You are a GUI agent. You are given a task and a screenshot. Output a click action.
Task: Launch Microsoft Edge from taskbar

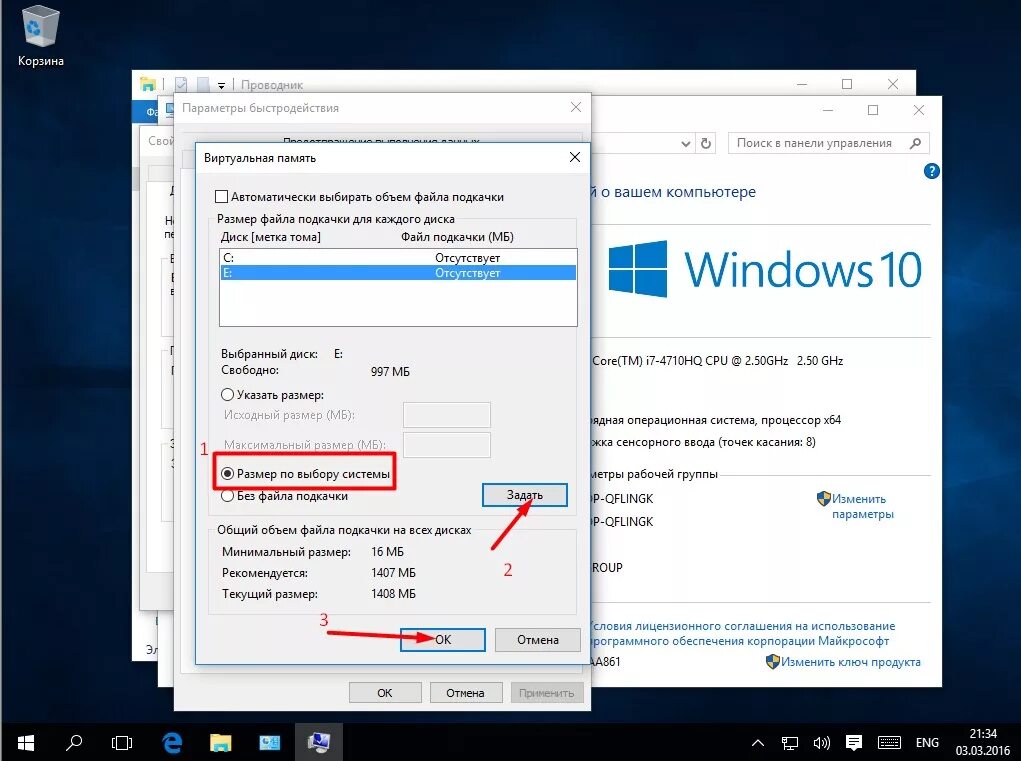coord(172,742)
